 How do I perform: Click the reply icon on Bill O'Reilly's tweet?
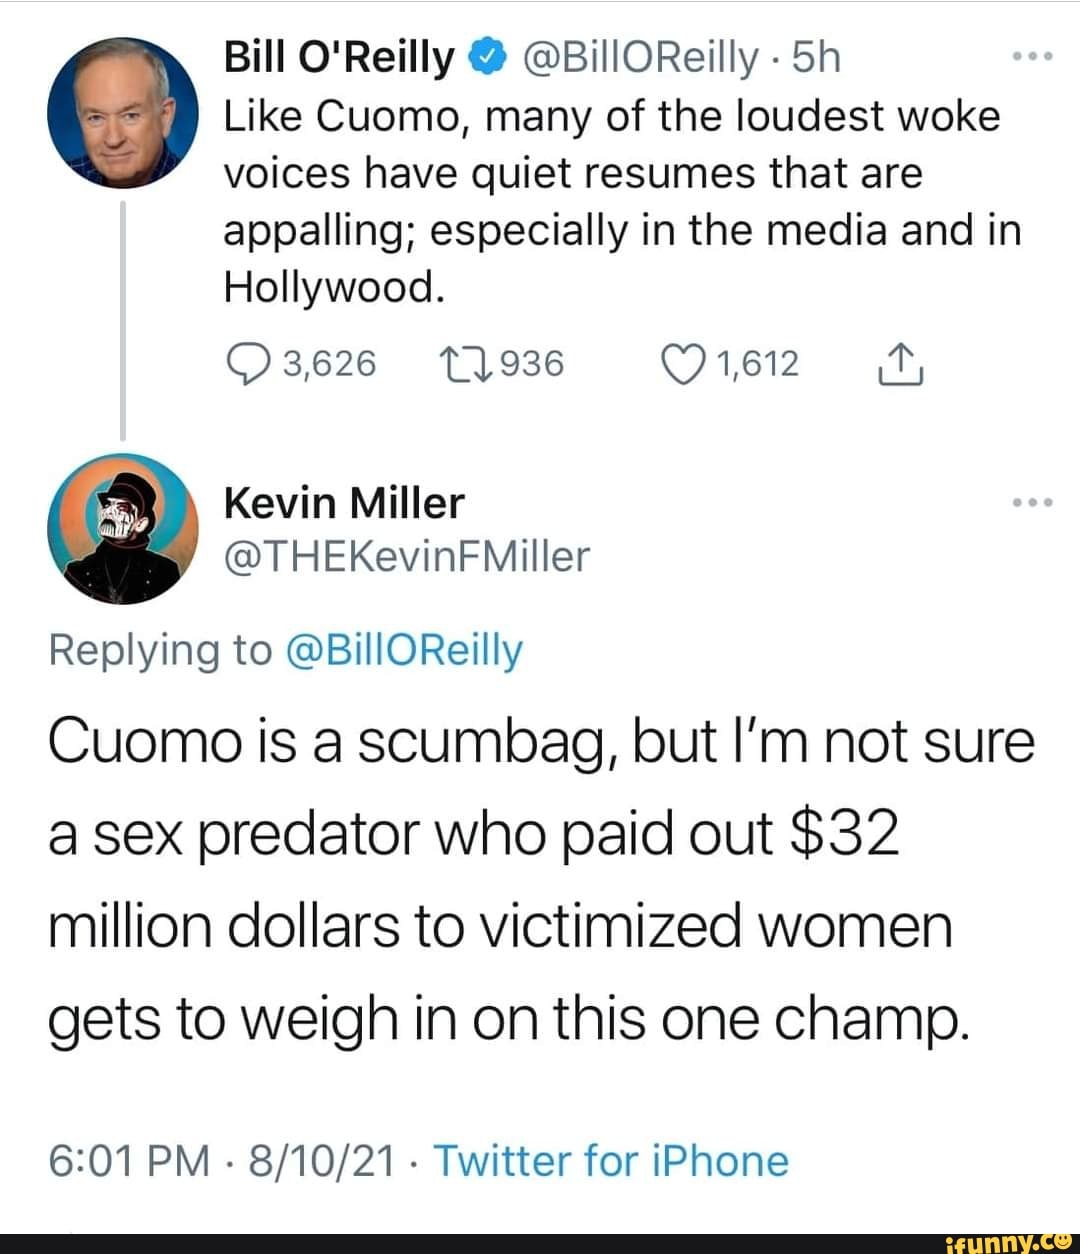point(249,363)
